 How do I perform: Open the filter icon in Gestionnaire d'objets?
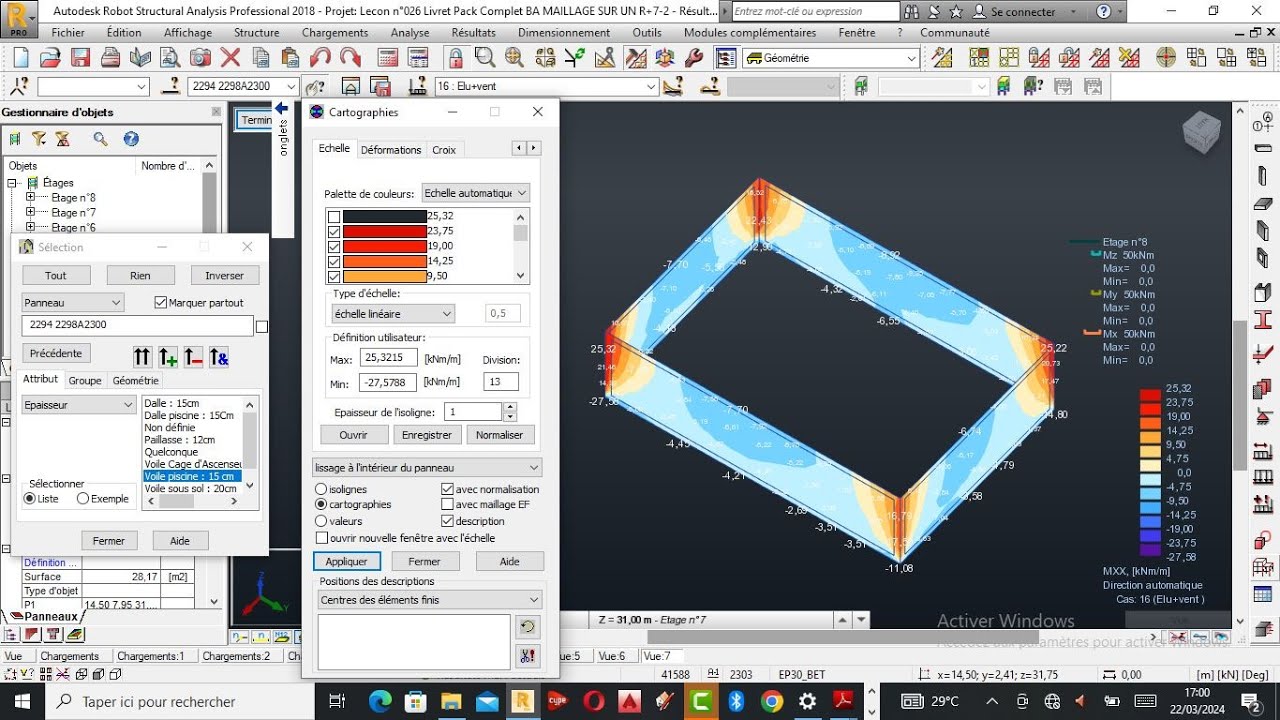tap(39, 139)
